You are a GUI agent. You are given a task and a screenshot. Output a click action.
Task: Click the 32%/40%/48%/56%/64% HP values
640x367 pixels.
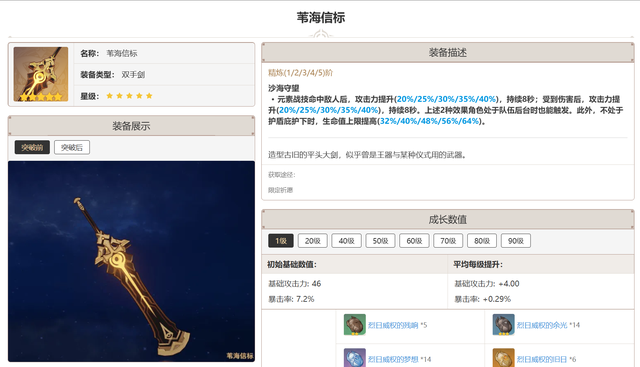coord(429,121)
